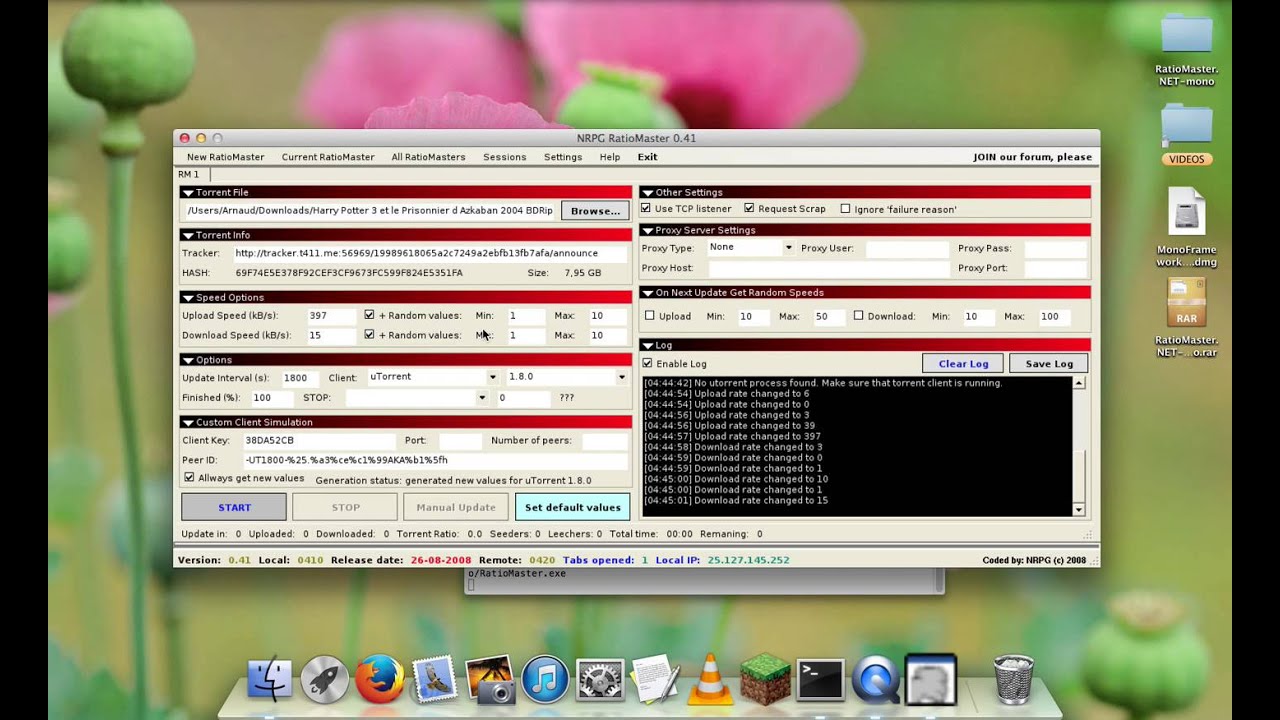Collapse the Log section
This screenshot has height=720, width=1280.
point(647,345)
